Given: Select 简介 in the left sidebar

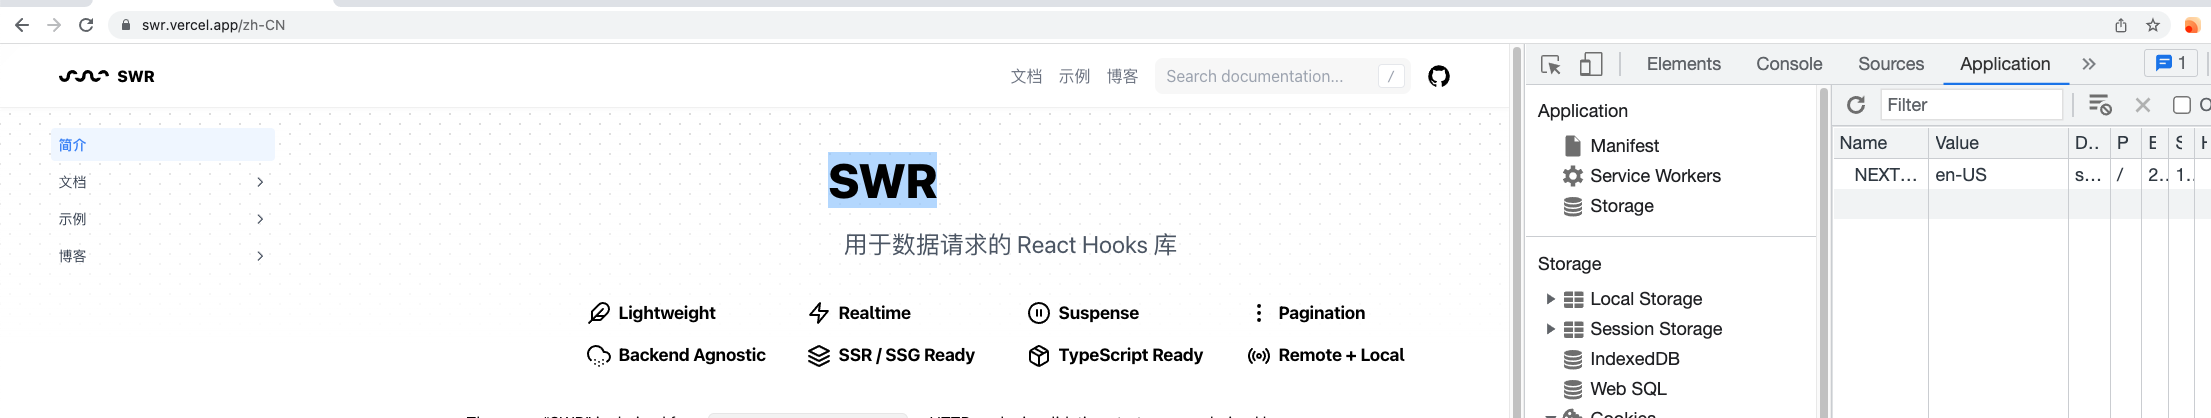Looking at the screenshot, I should point(163,145).
